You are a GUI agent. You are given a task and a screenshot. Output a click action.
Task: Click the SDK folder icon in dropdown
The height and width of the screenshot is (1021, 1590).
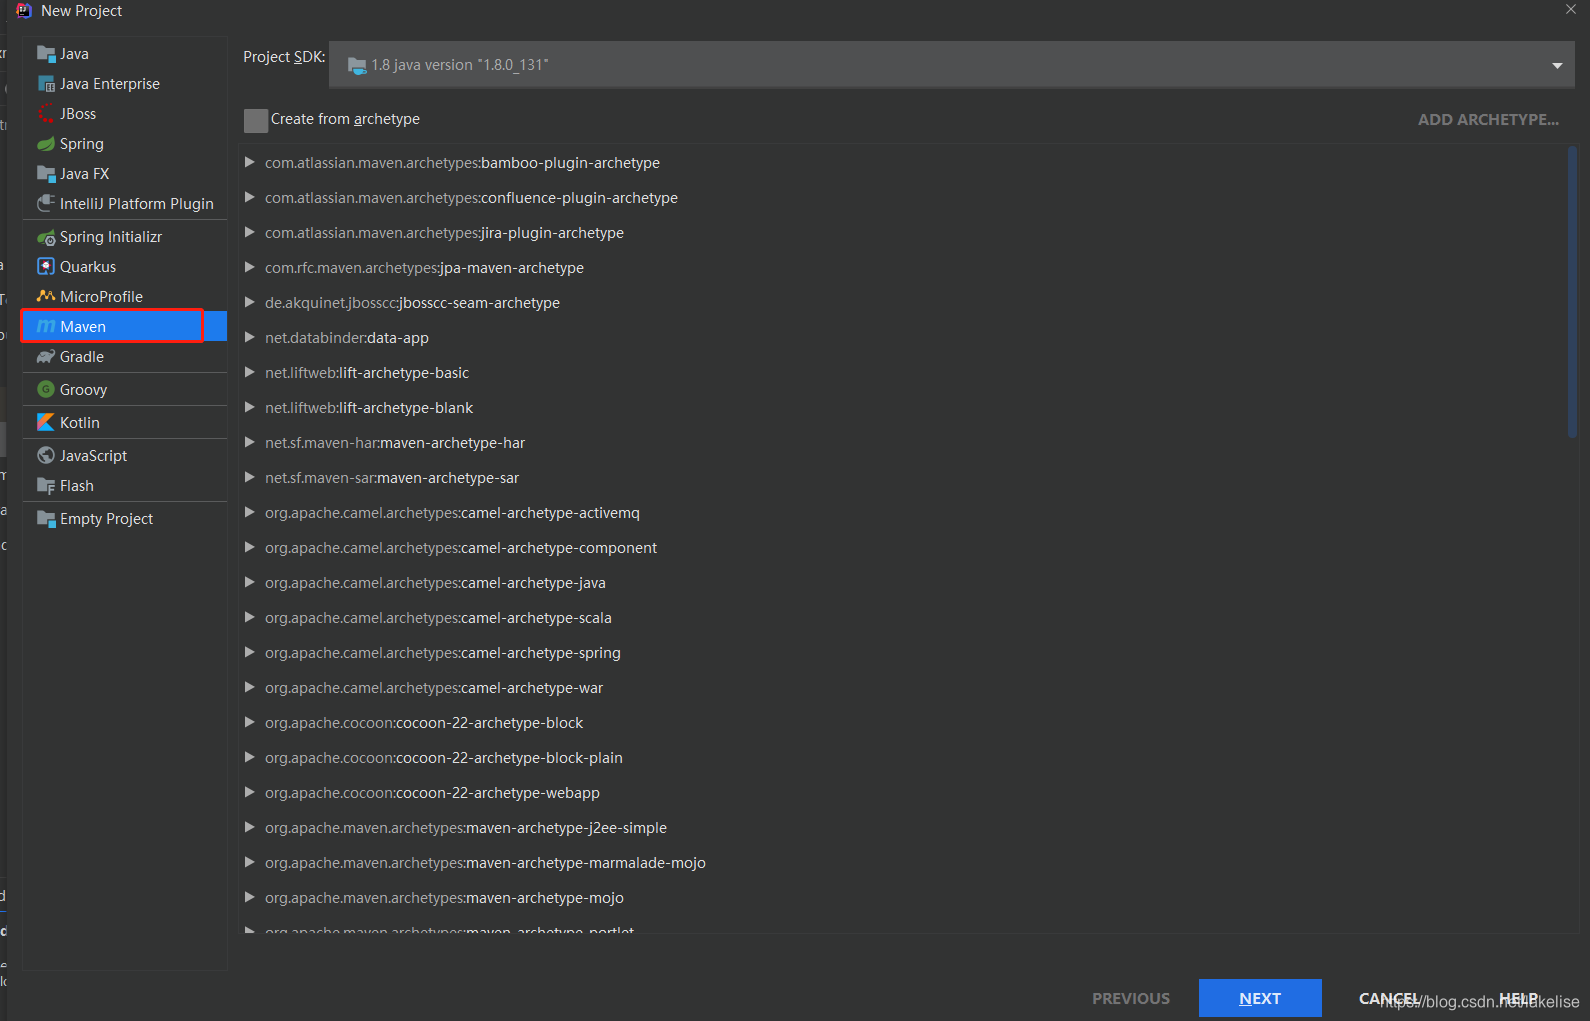pyautogui.click(x=357, y=66)
